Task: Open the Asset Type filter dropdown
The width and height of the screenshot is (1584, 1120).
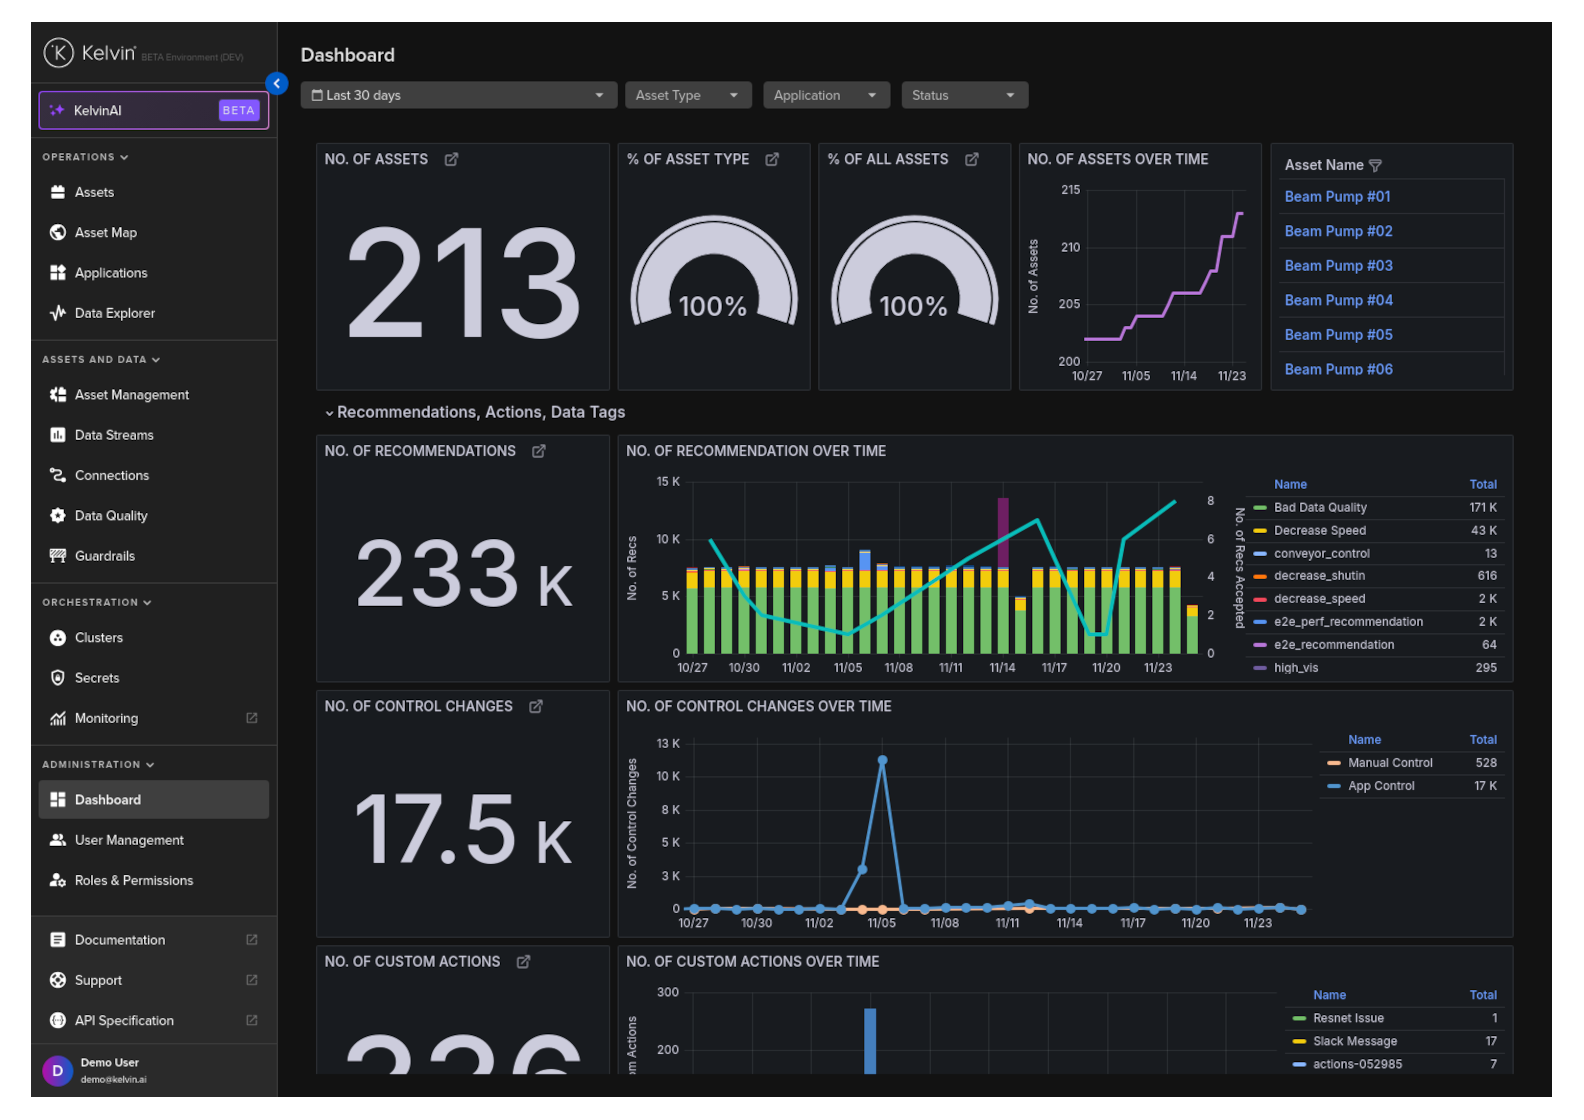Action: point(688,95)
